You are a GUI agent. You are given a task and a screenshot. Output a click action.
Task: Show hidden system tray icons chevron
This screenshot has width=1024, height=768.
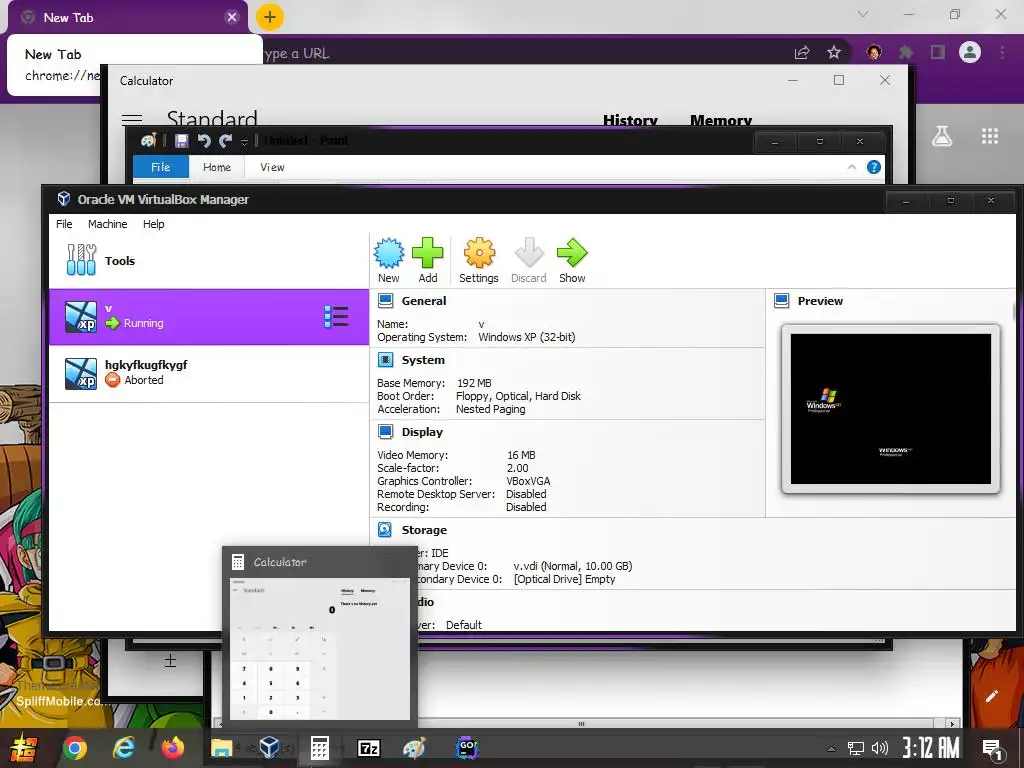click(x=831, y=749)
